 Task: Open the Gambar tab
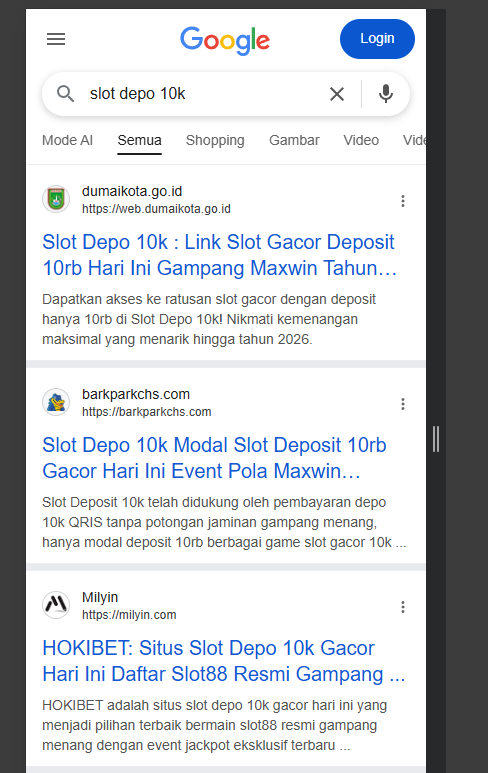(294, 141)
